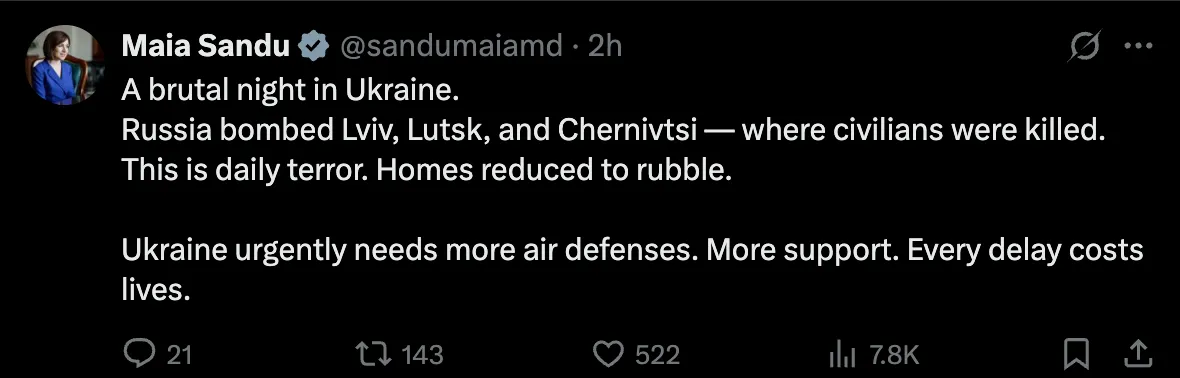Click the sentence mentioning Lviv, Lutsk, and Chernivtsi
The width and height of the screenshot is (1180, 378).
click(x=612, y=130)
